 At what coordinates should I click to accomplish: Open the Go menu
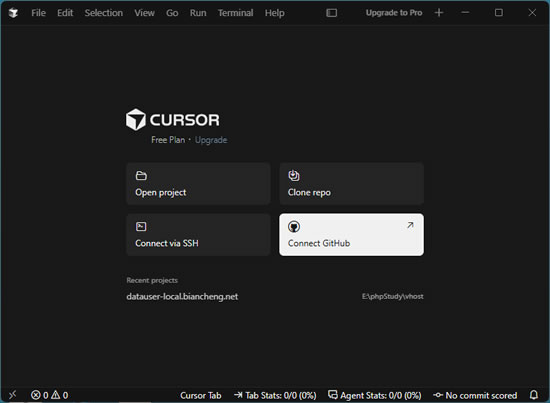point(172,13)
